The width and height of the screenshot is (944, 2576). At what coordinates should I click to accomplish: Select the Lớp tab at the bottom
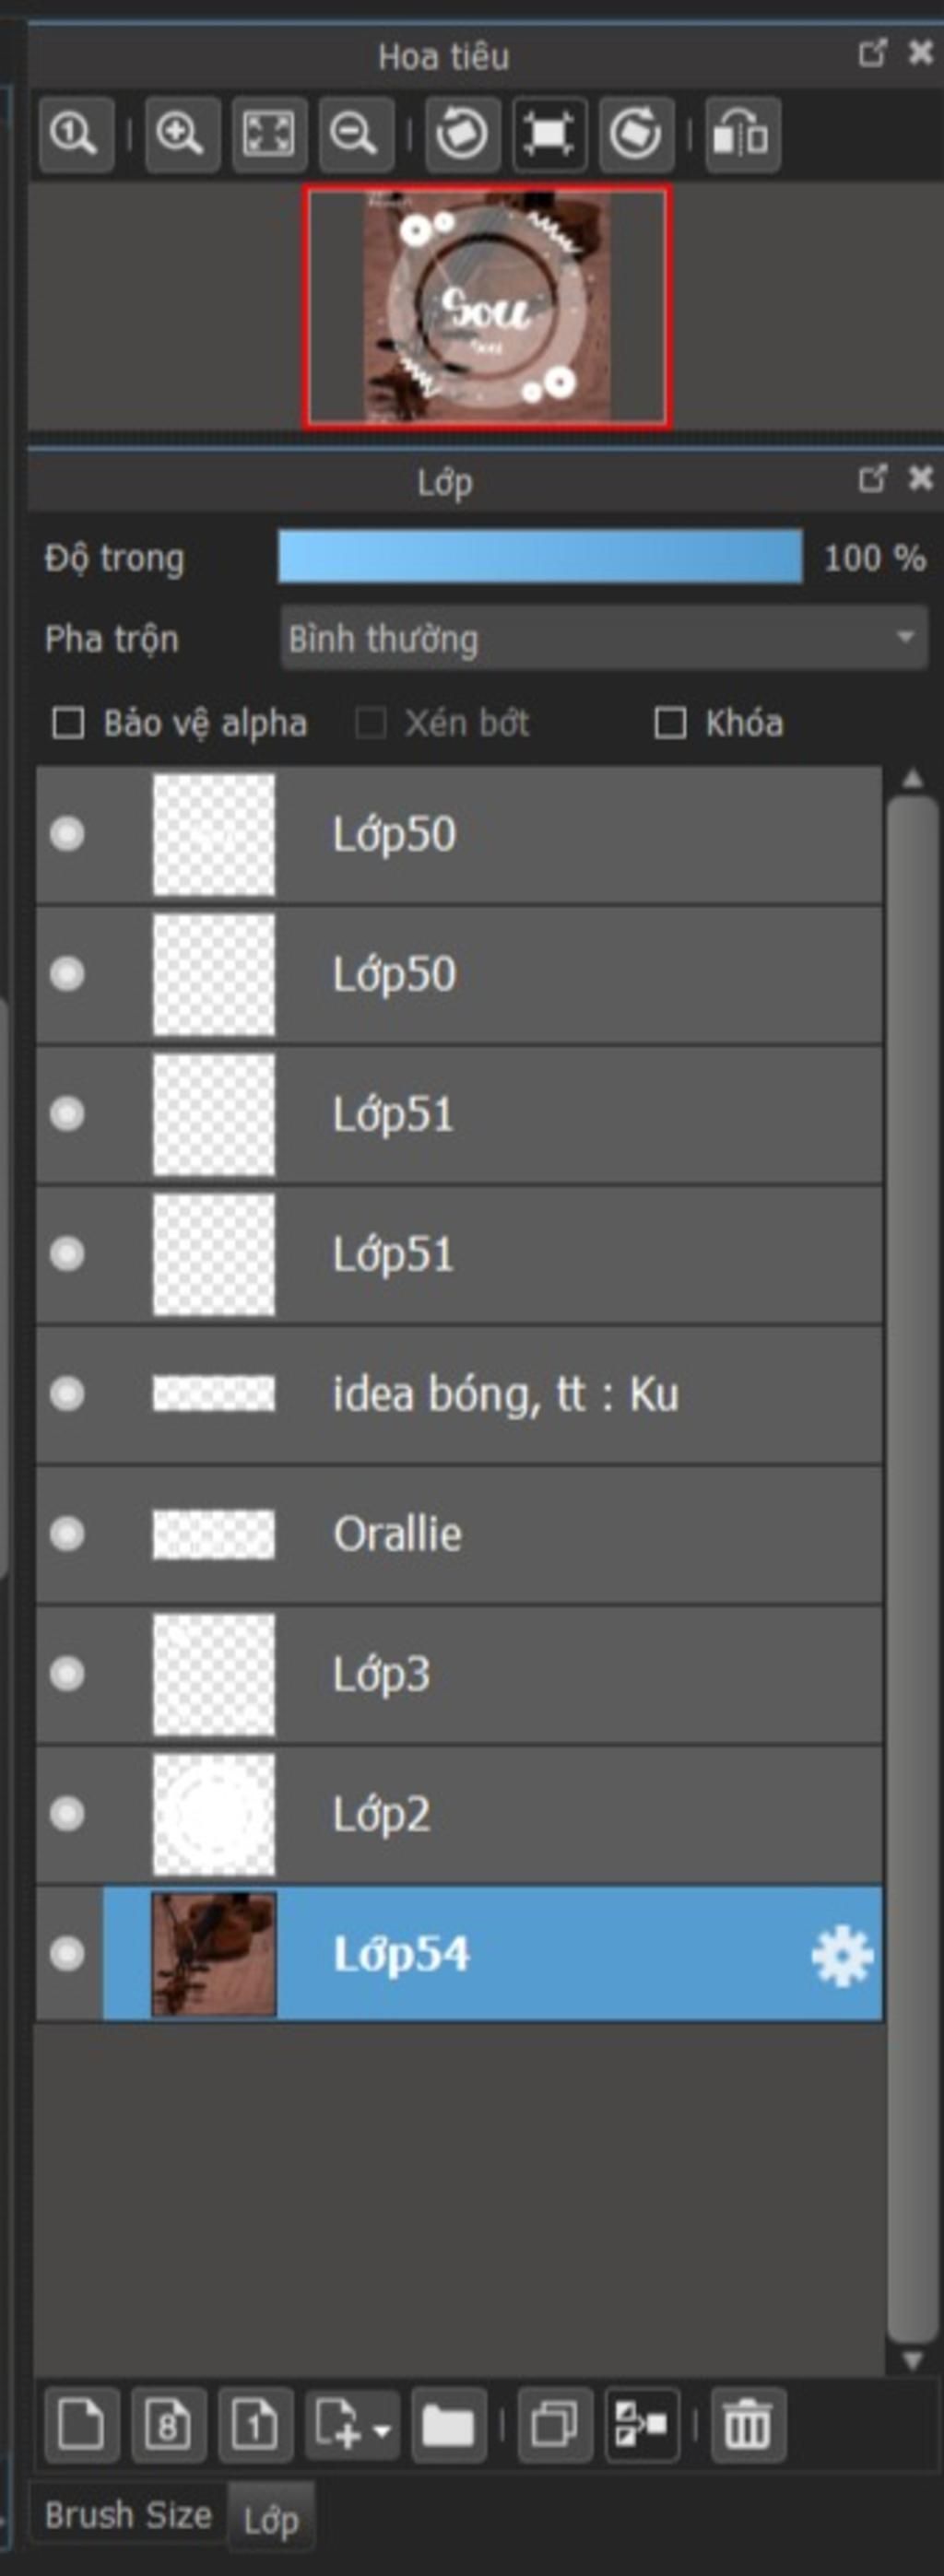tap(271, 2517)
